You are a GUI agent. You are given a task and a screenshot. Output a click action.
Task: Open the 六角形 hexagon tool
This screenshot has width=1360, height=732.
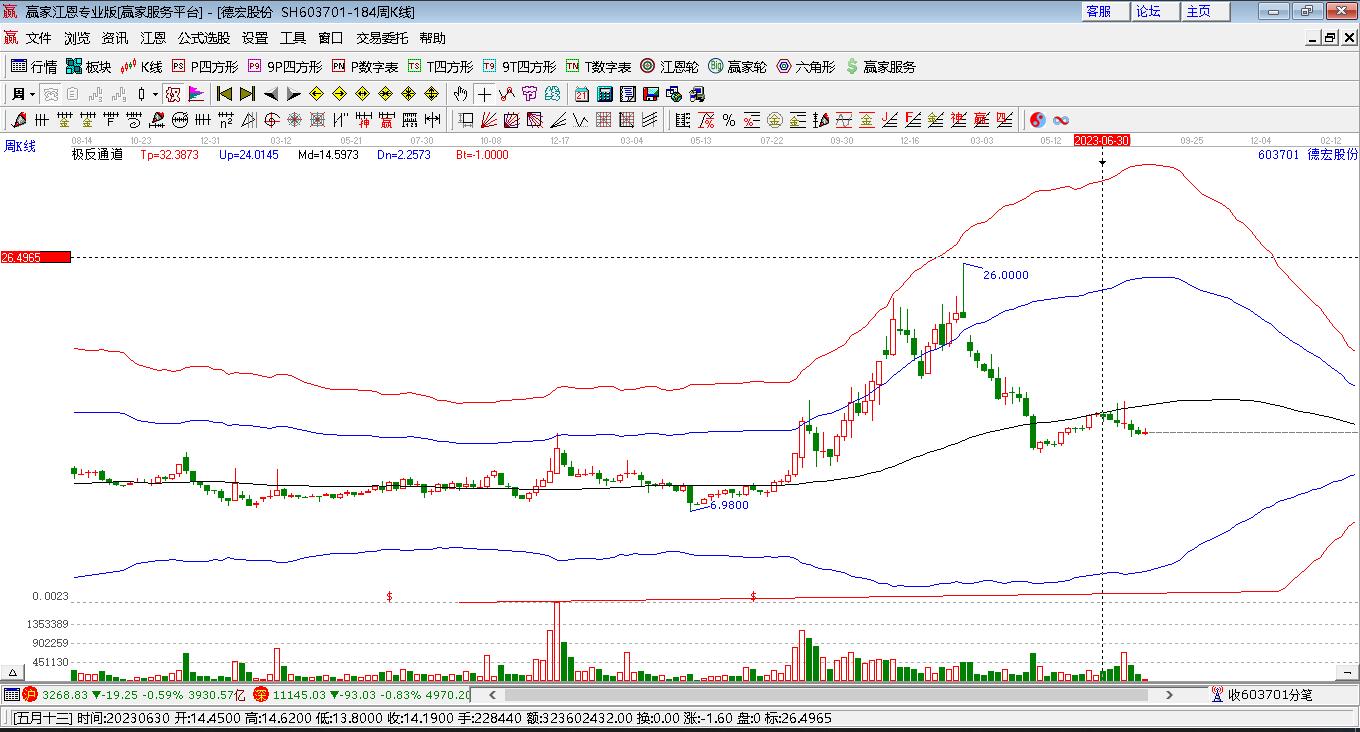point(806,67)
